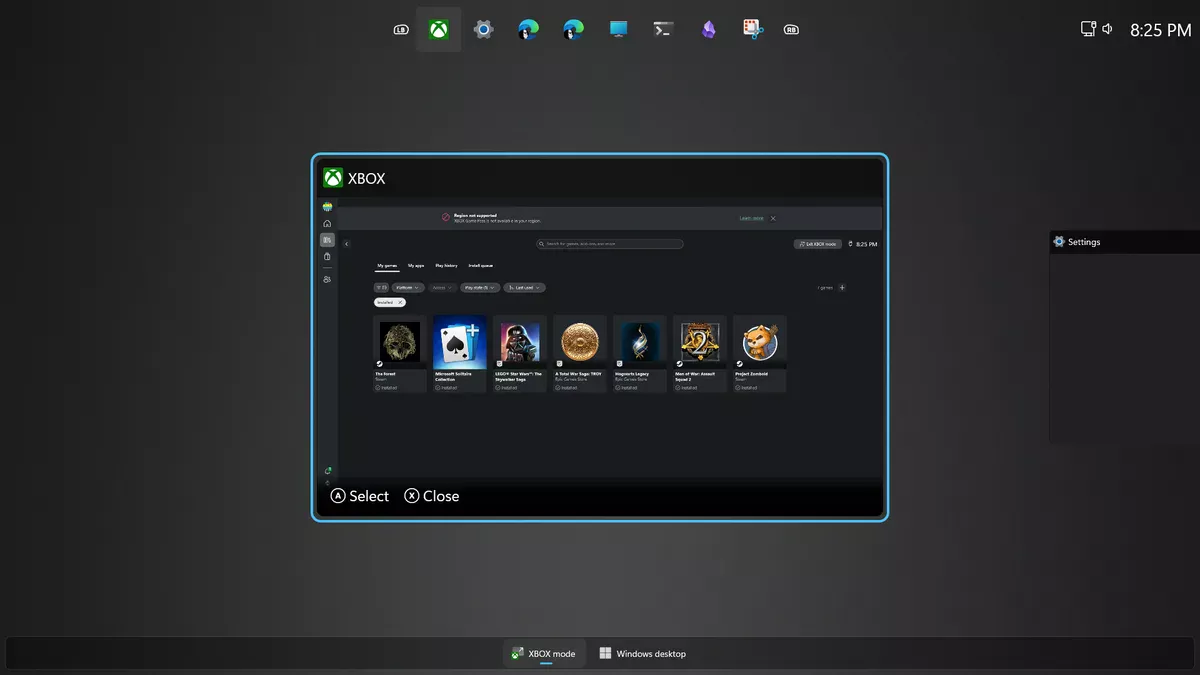Open the Store bag icon in Xbox sidebar
This screenshot has height=675, width=1200.
click(x=327, y=257)
